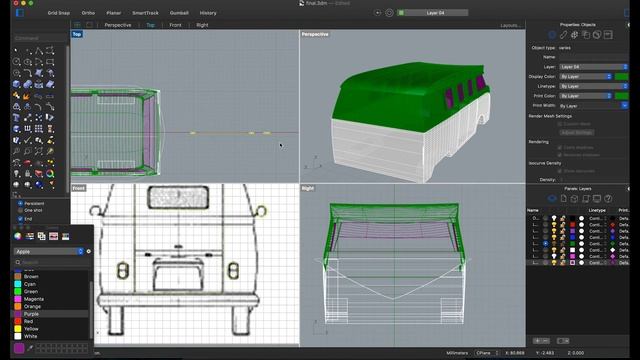The width and height of the screenshot is (640, 360).
Task: Click the padlock Lock objects tool
Action: [28, 173]
